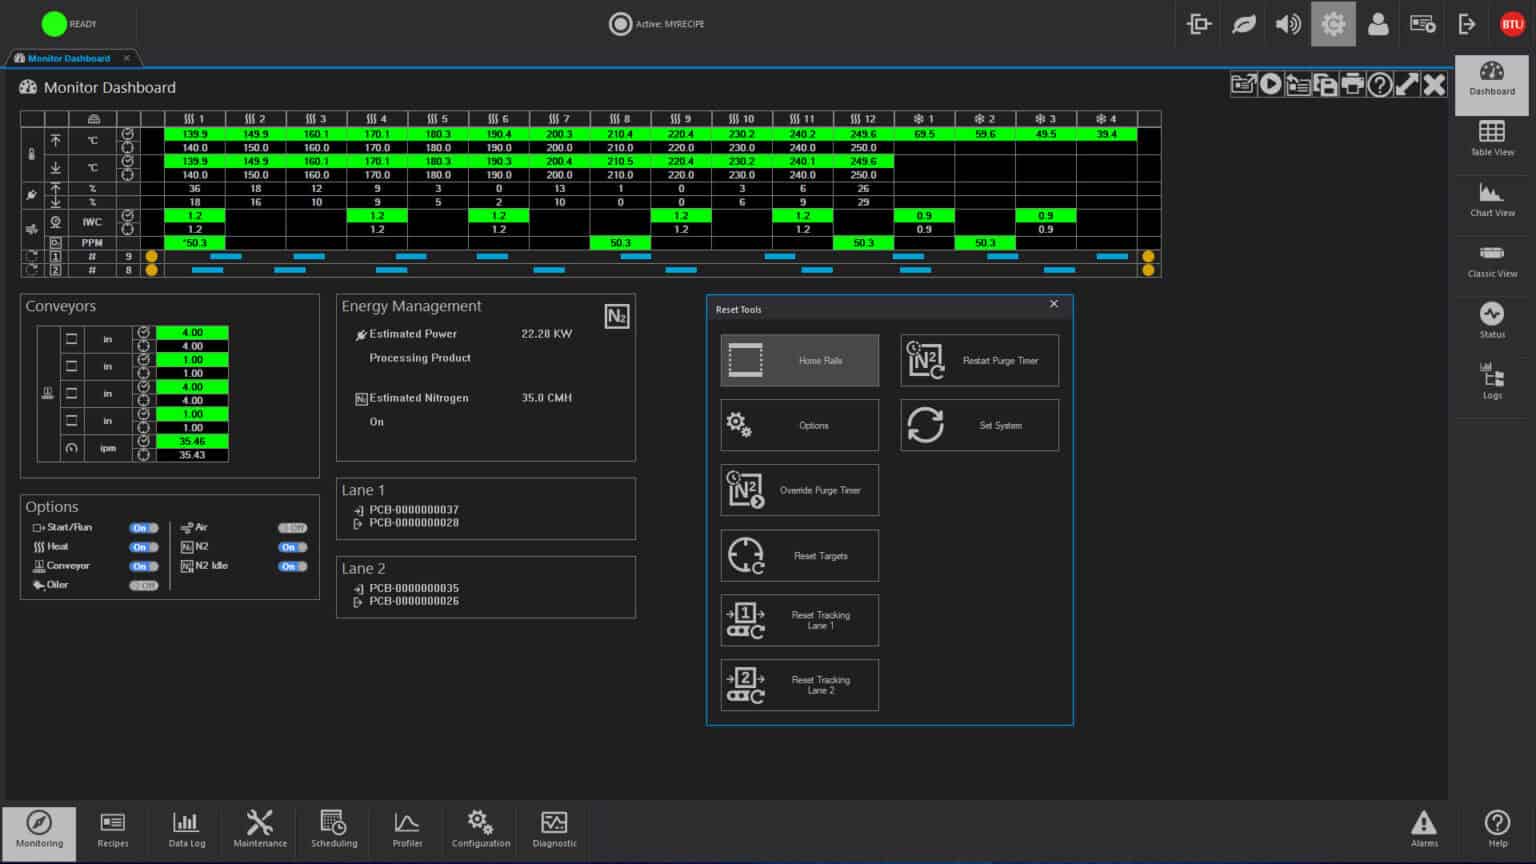Click the play icon in dashboard toolbar

click(x=1270, y=85)
